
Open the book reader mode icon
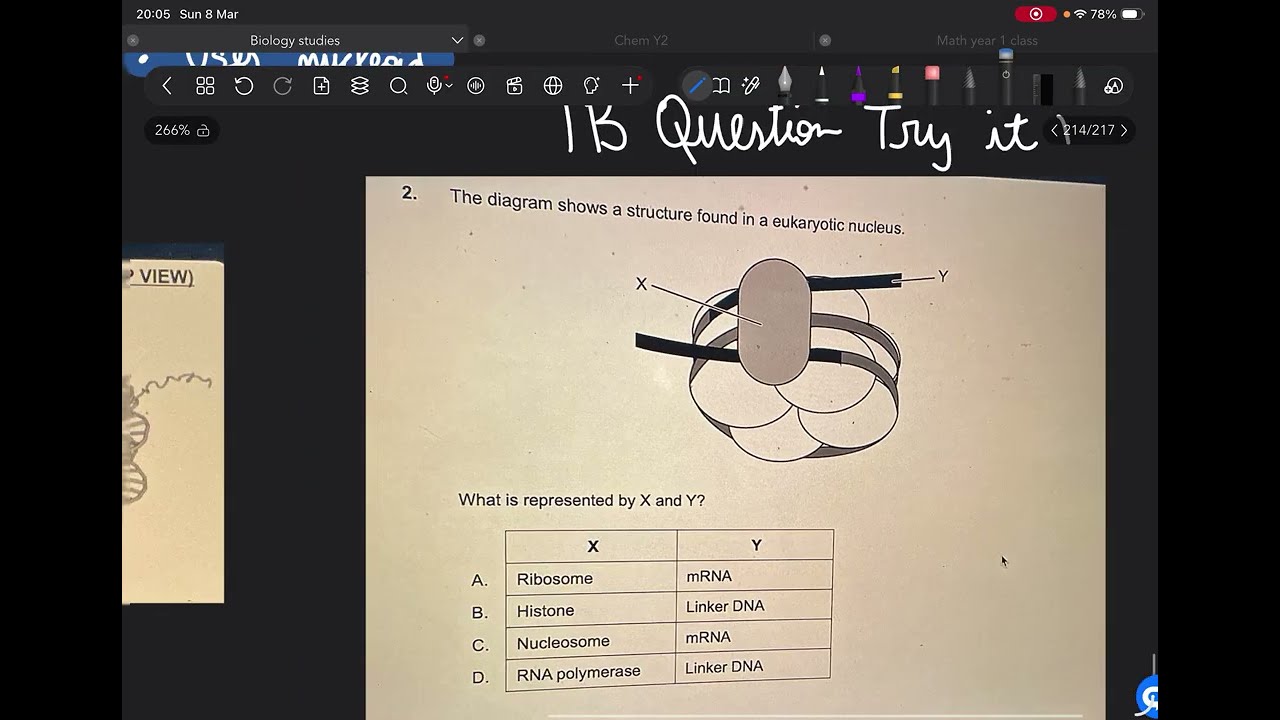tap(721, 86)
